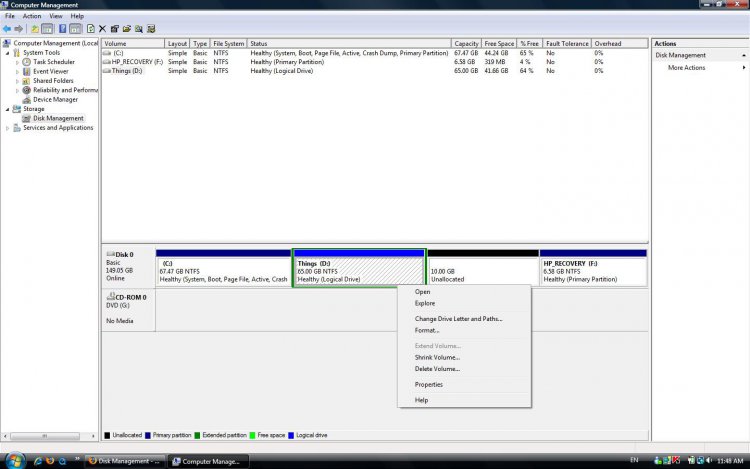This screenshot has width=750, height=469.
Task: Click the Properties toolbar icon
Action: (x=115, y=29)
